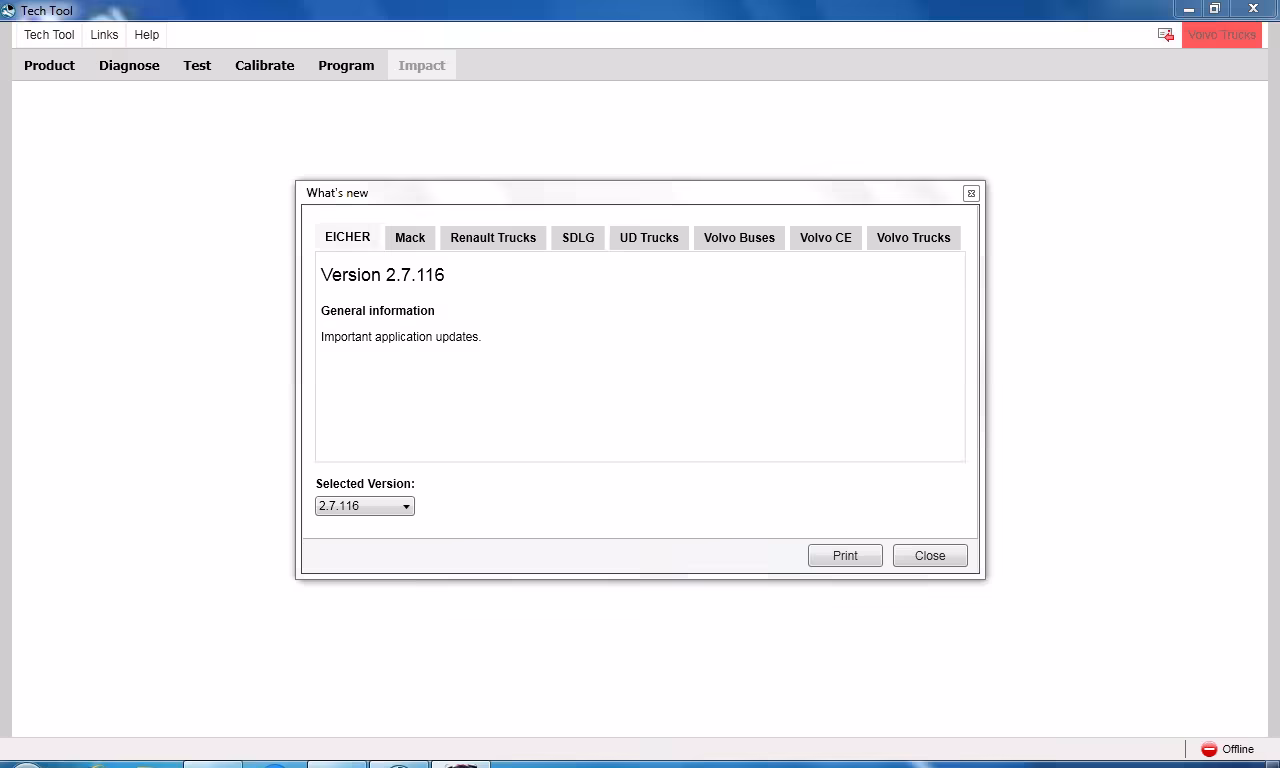
Task: Minimize the Tech Tool window
Action: [1189, 9]
